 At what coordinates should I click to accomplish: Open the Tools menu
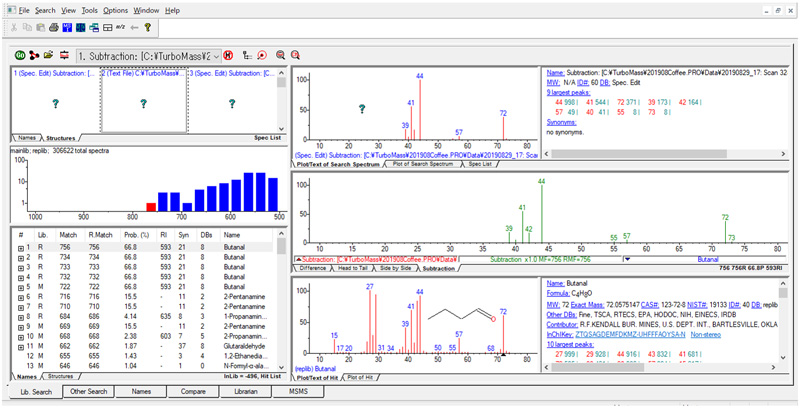90,10
